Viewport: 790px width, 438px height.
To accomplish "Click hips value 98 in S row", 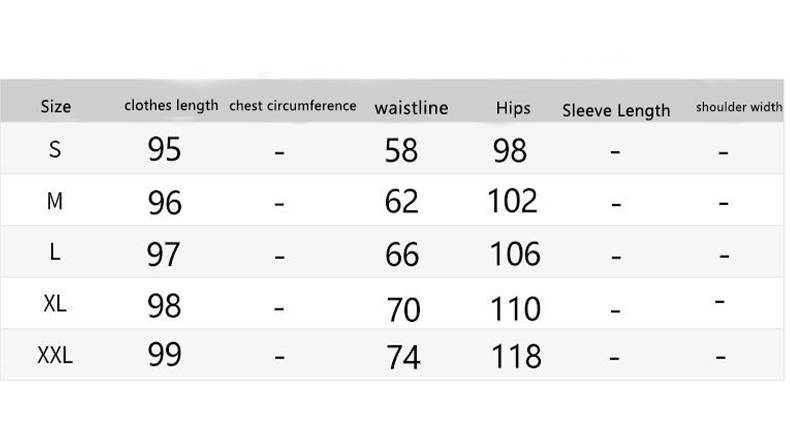I will click(x=510, y=151).
